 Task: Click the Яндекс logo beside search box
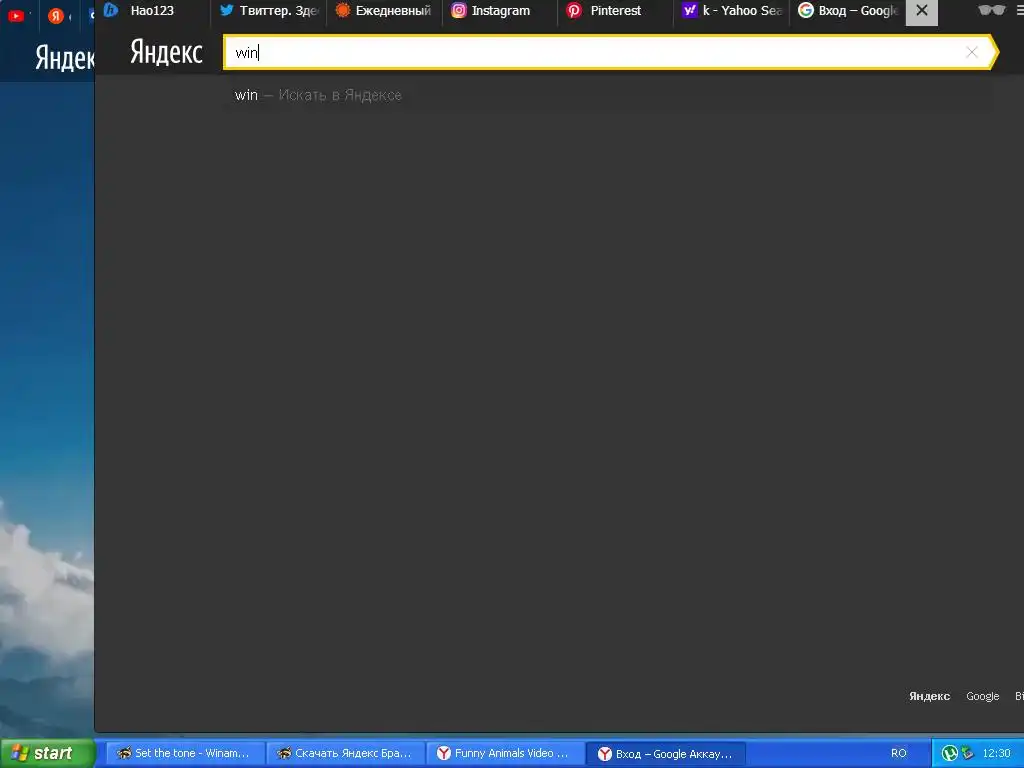click(167, 52)
